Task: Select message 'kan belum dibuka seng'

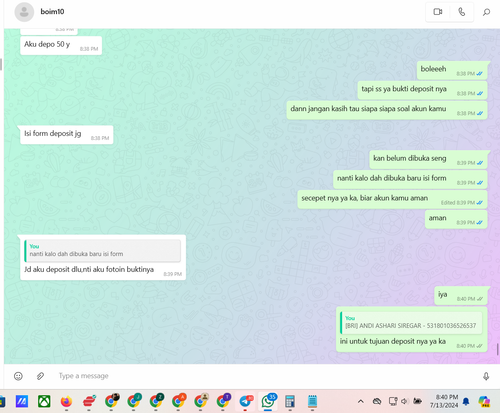Action: click(428, 159)
